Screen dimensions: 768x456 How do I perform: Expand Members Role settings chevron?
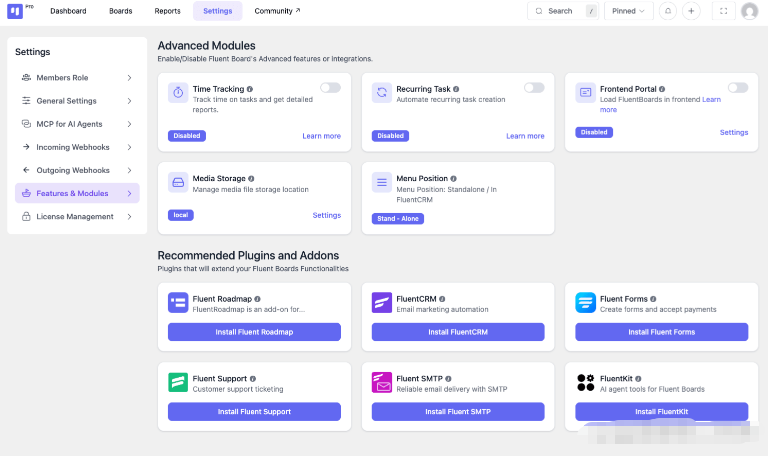129,78
